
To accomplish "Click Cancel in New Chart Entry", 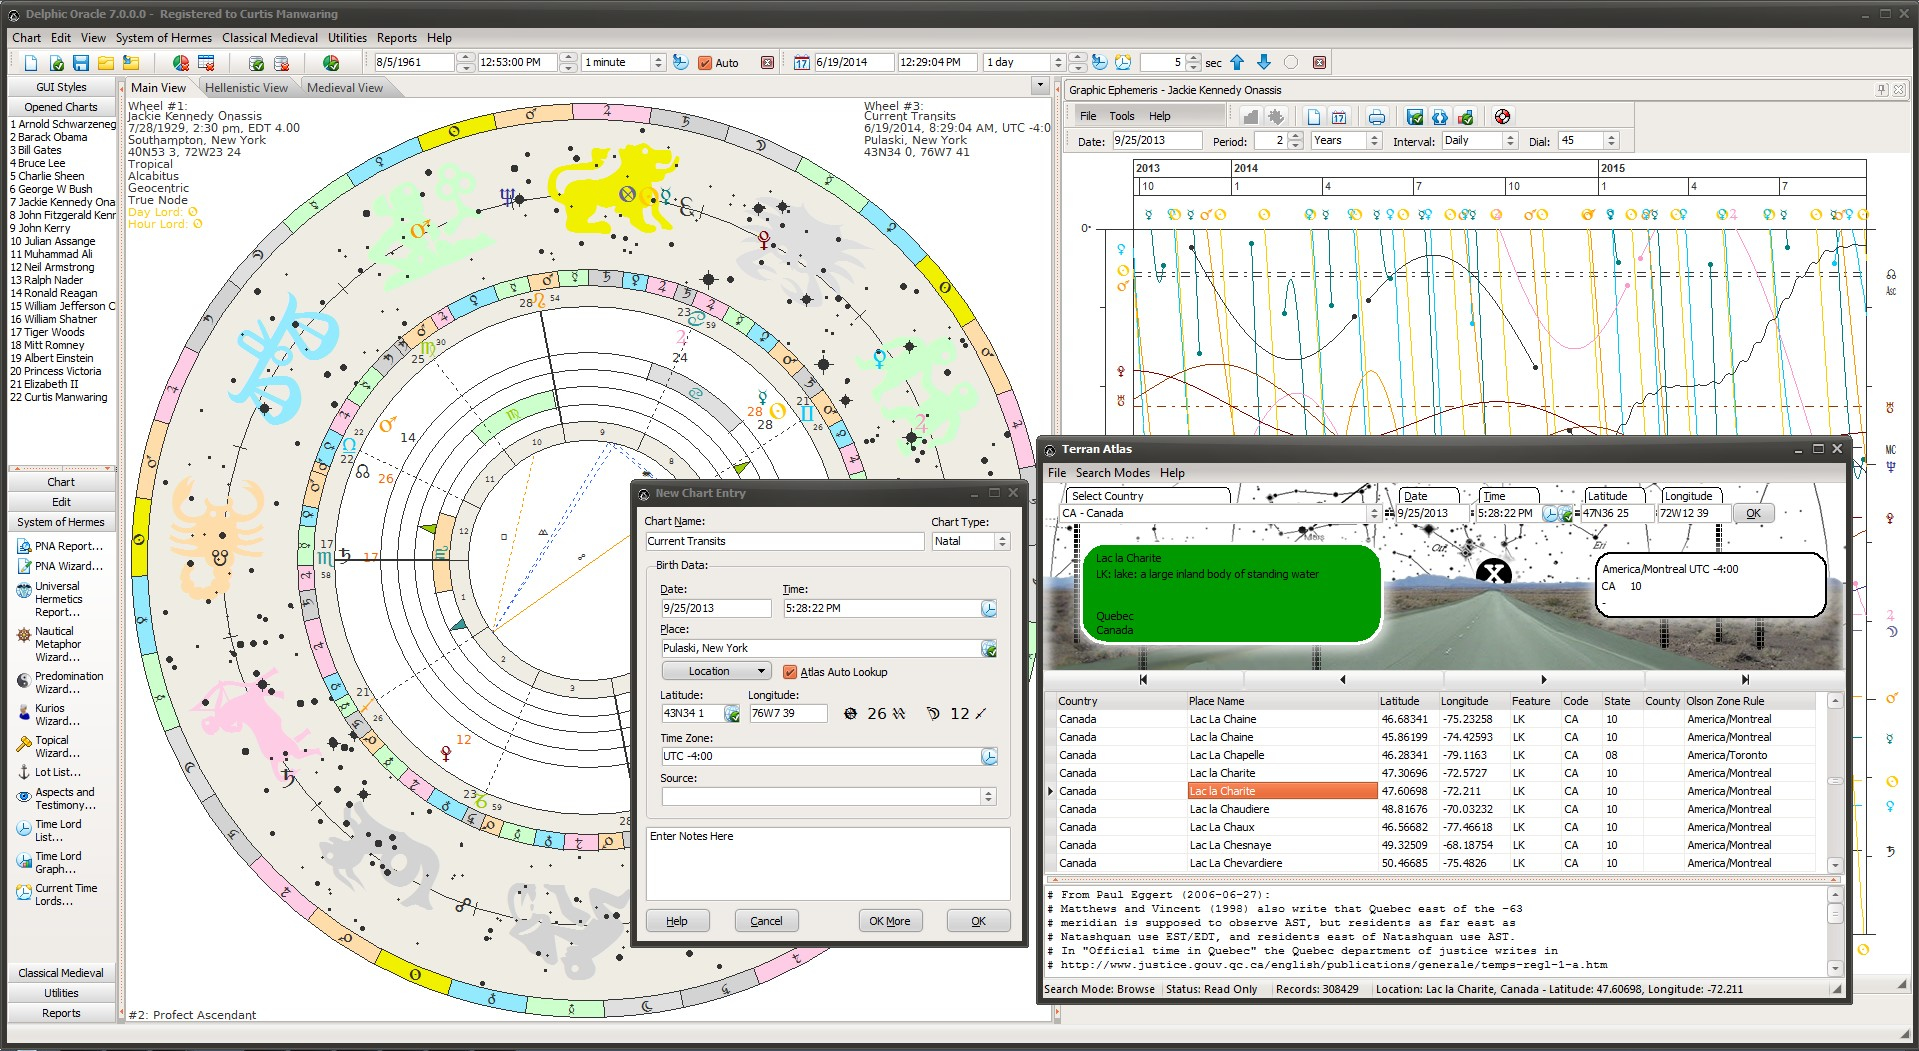I will click(766, 921).
